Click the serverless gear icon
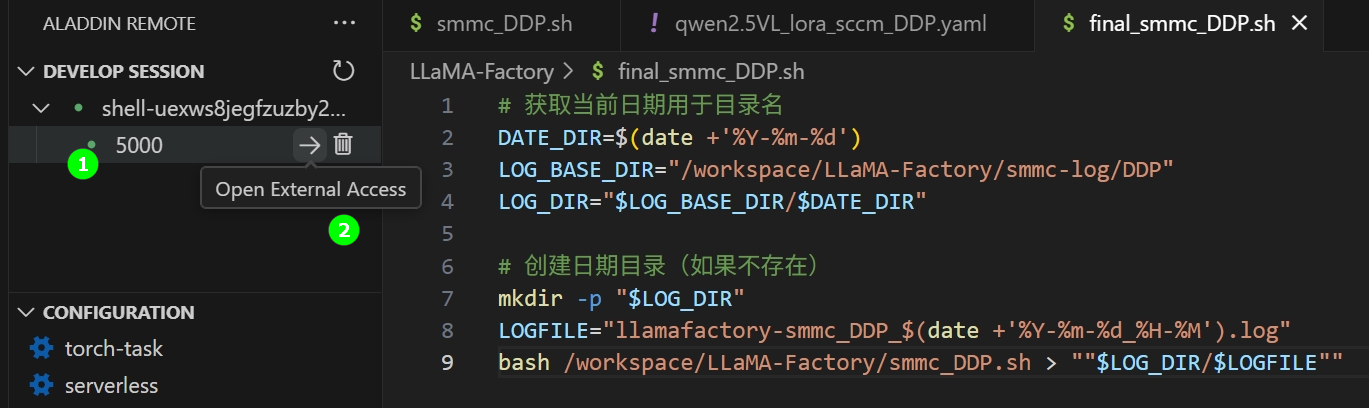Screen dimensions: 1369x408 (41, 385)
